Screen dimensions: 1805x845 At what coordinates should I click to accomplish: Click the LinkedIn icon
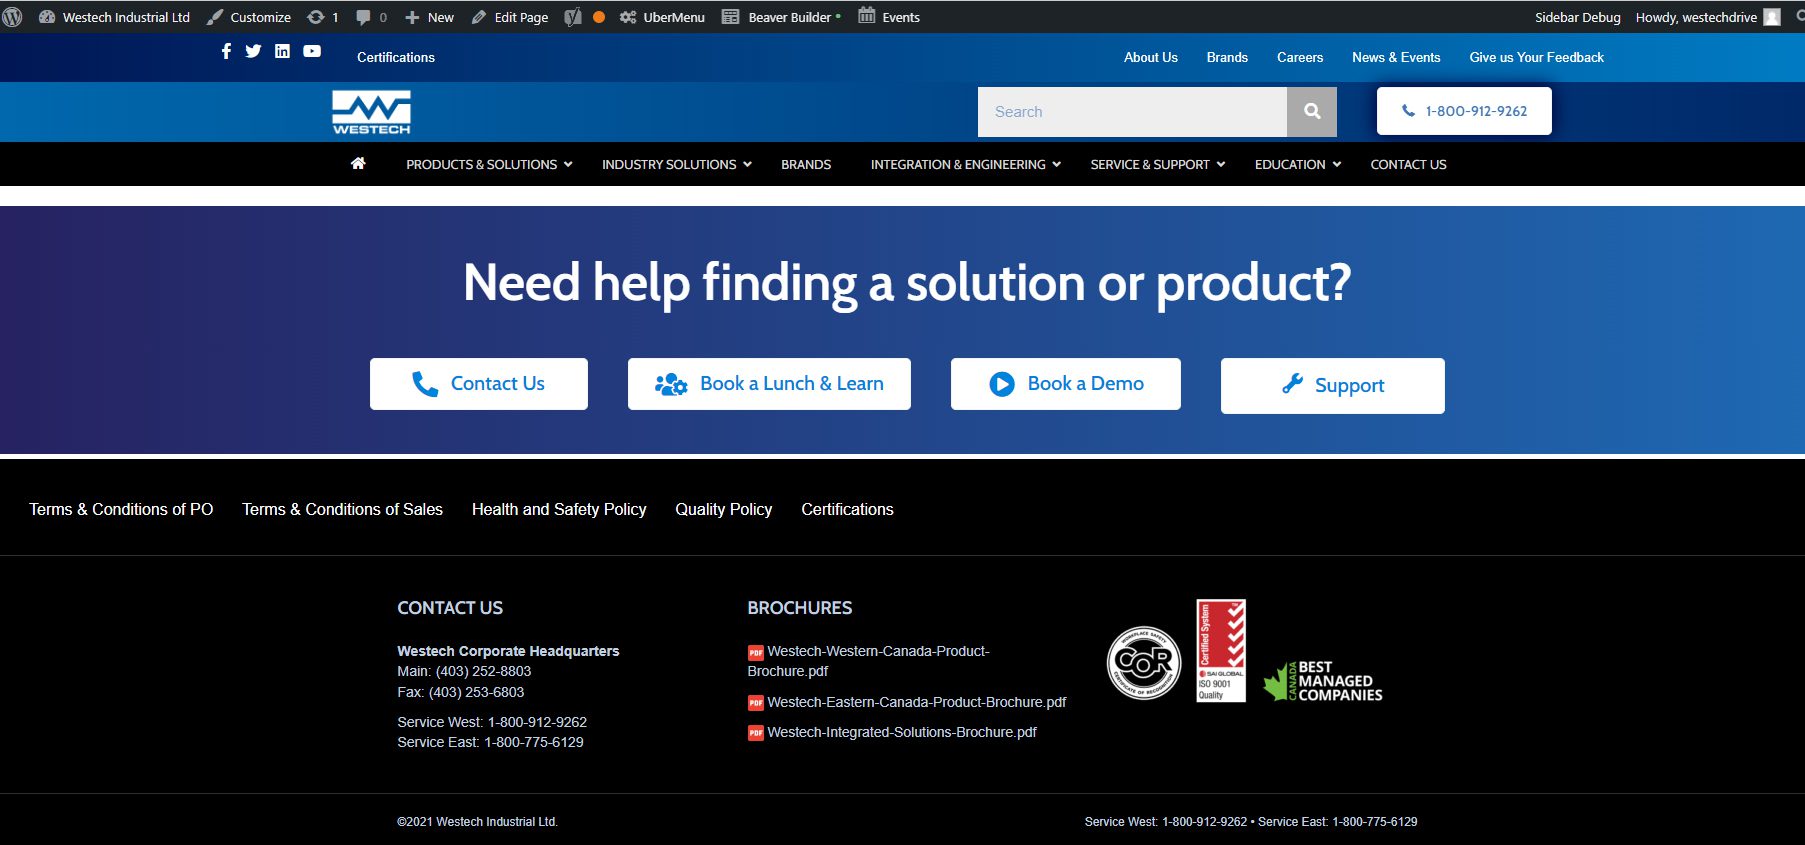click(x=282, y=51)
